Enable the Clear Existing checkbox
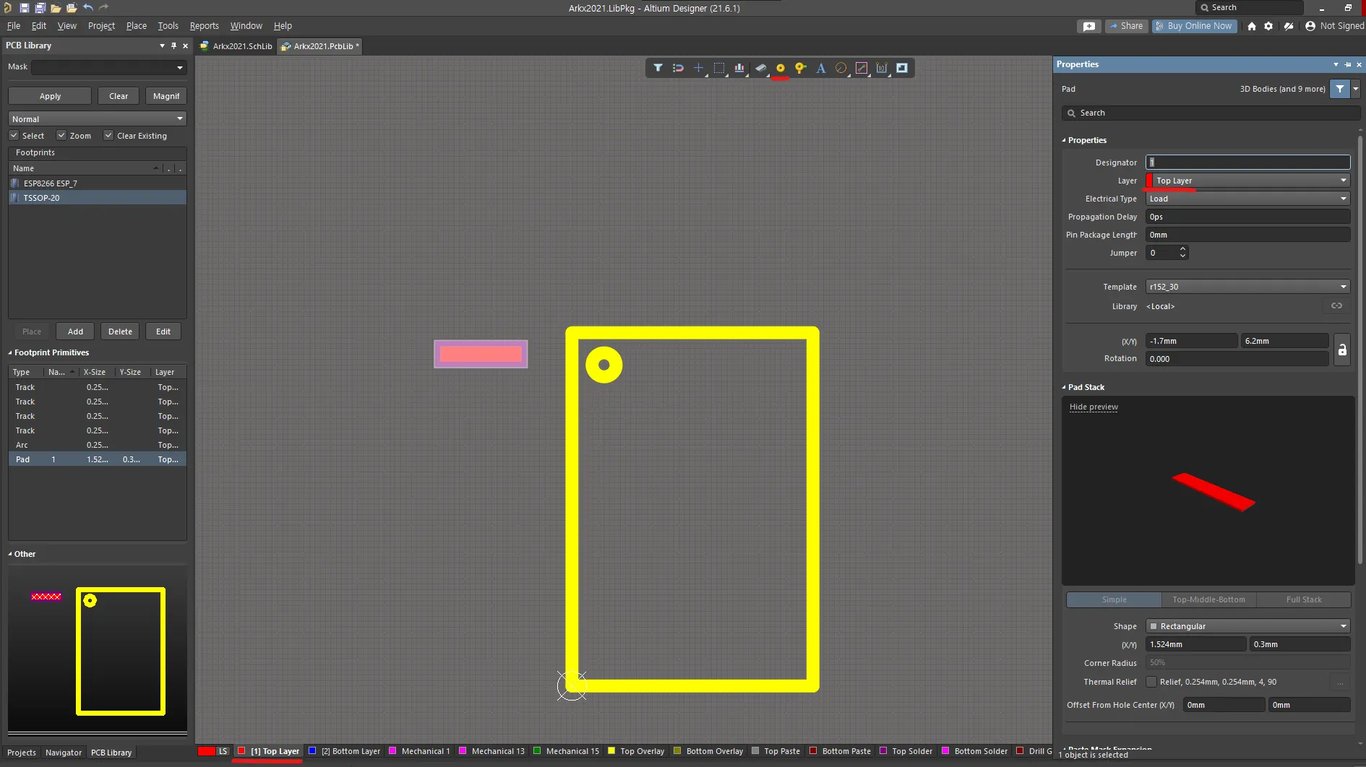 108,135
